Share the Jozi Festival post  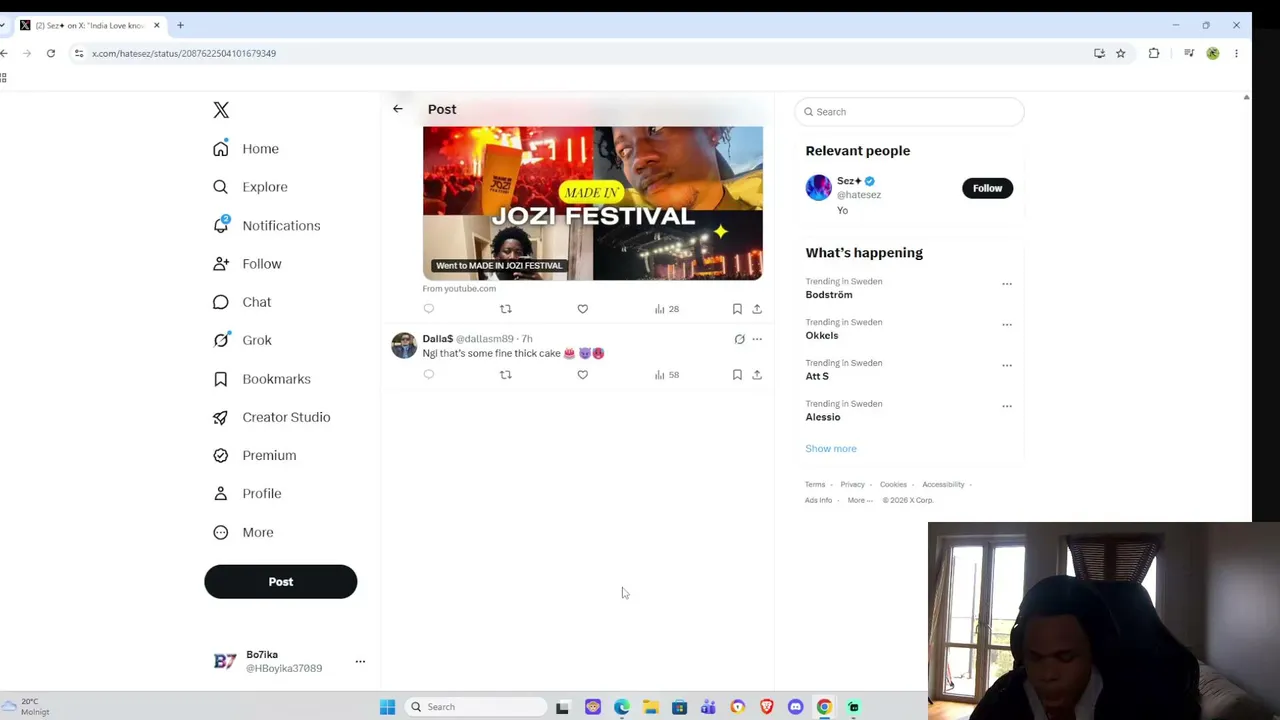[x=757, y=309]
